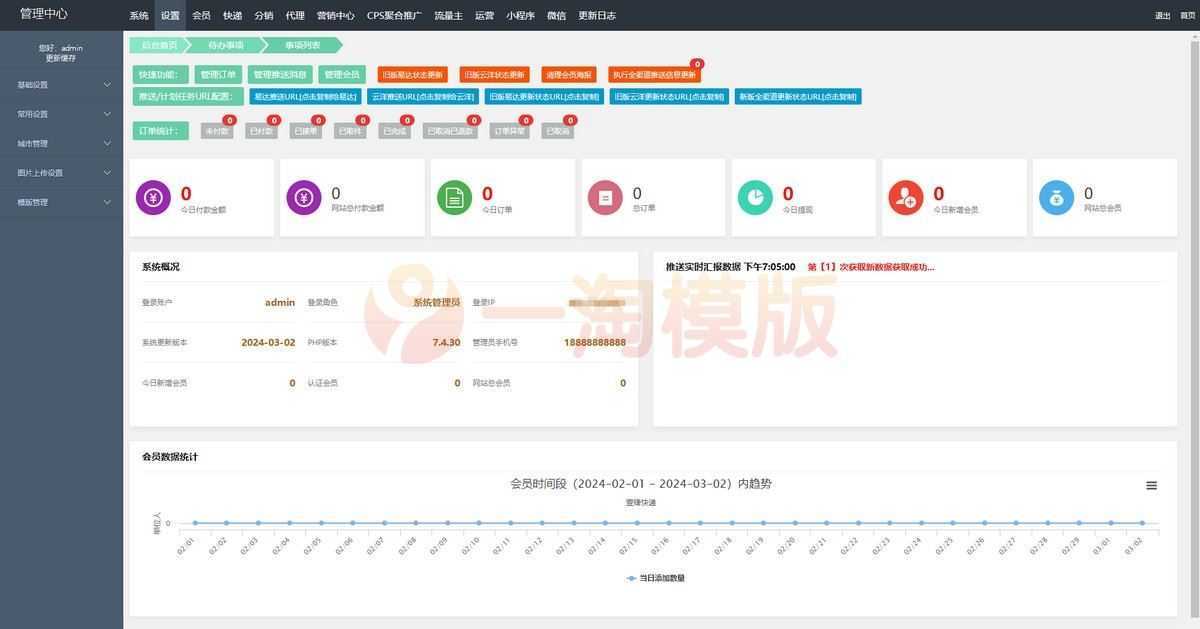
Task: Click the 执行全部更新 orange button
Action: [654, 75]
